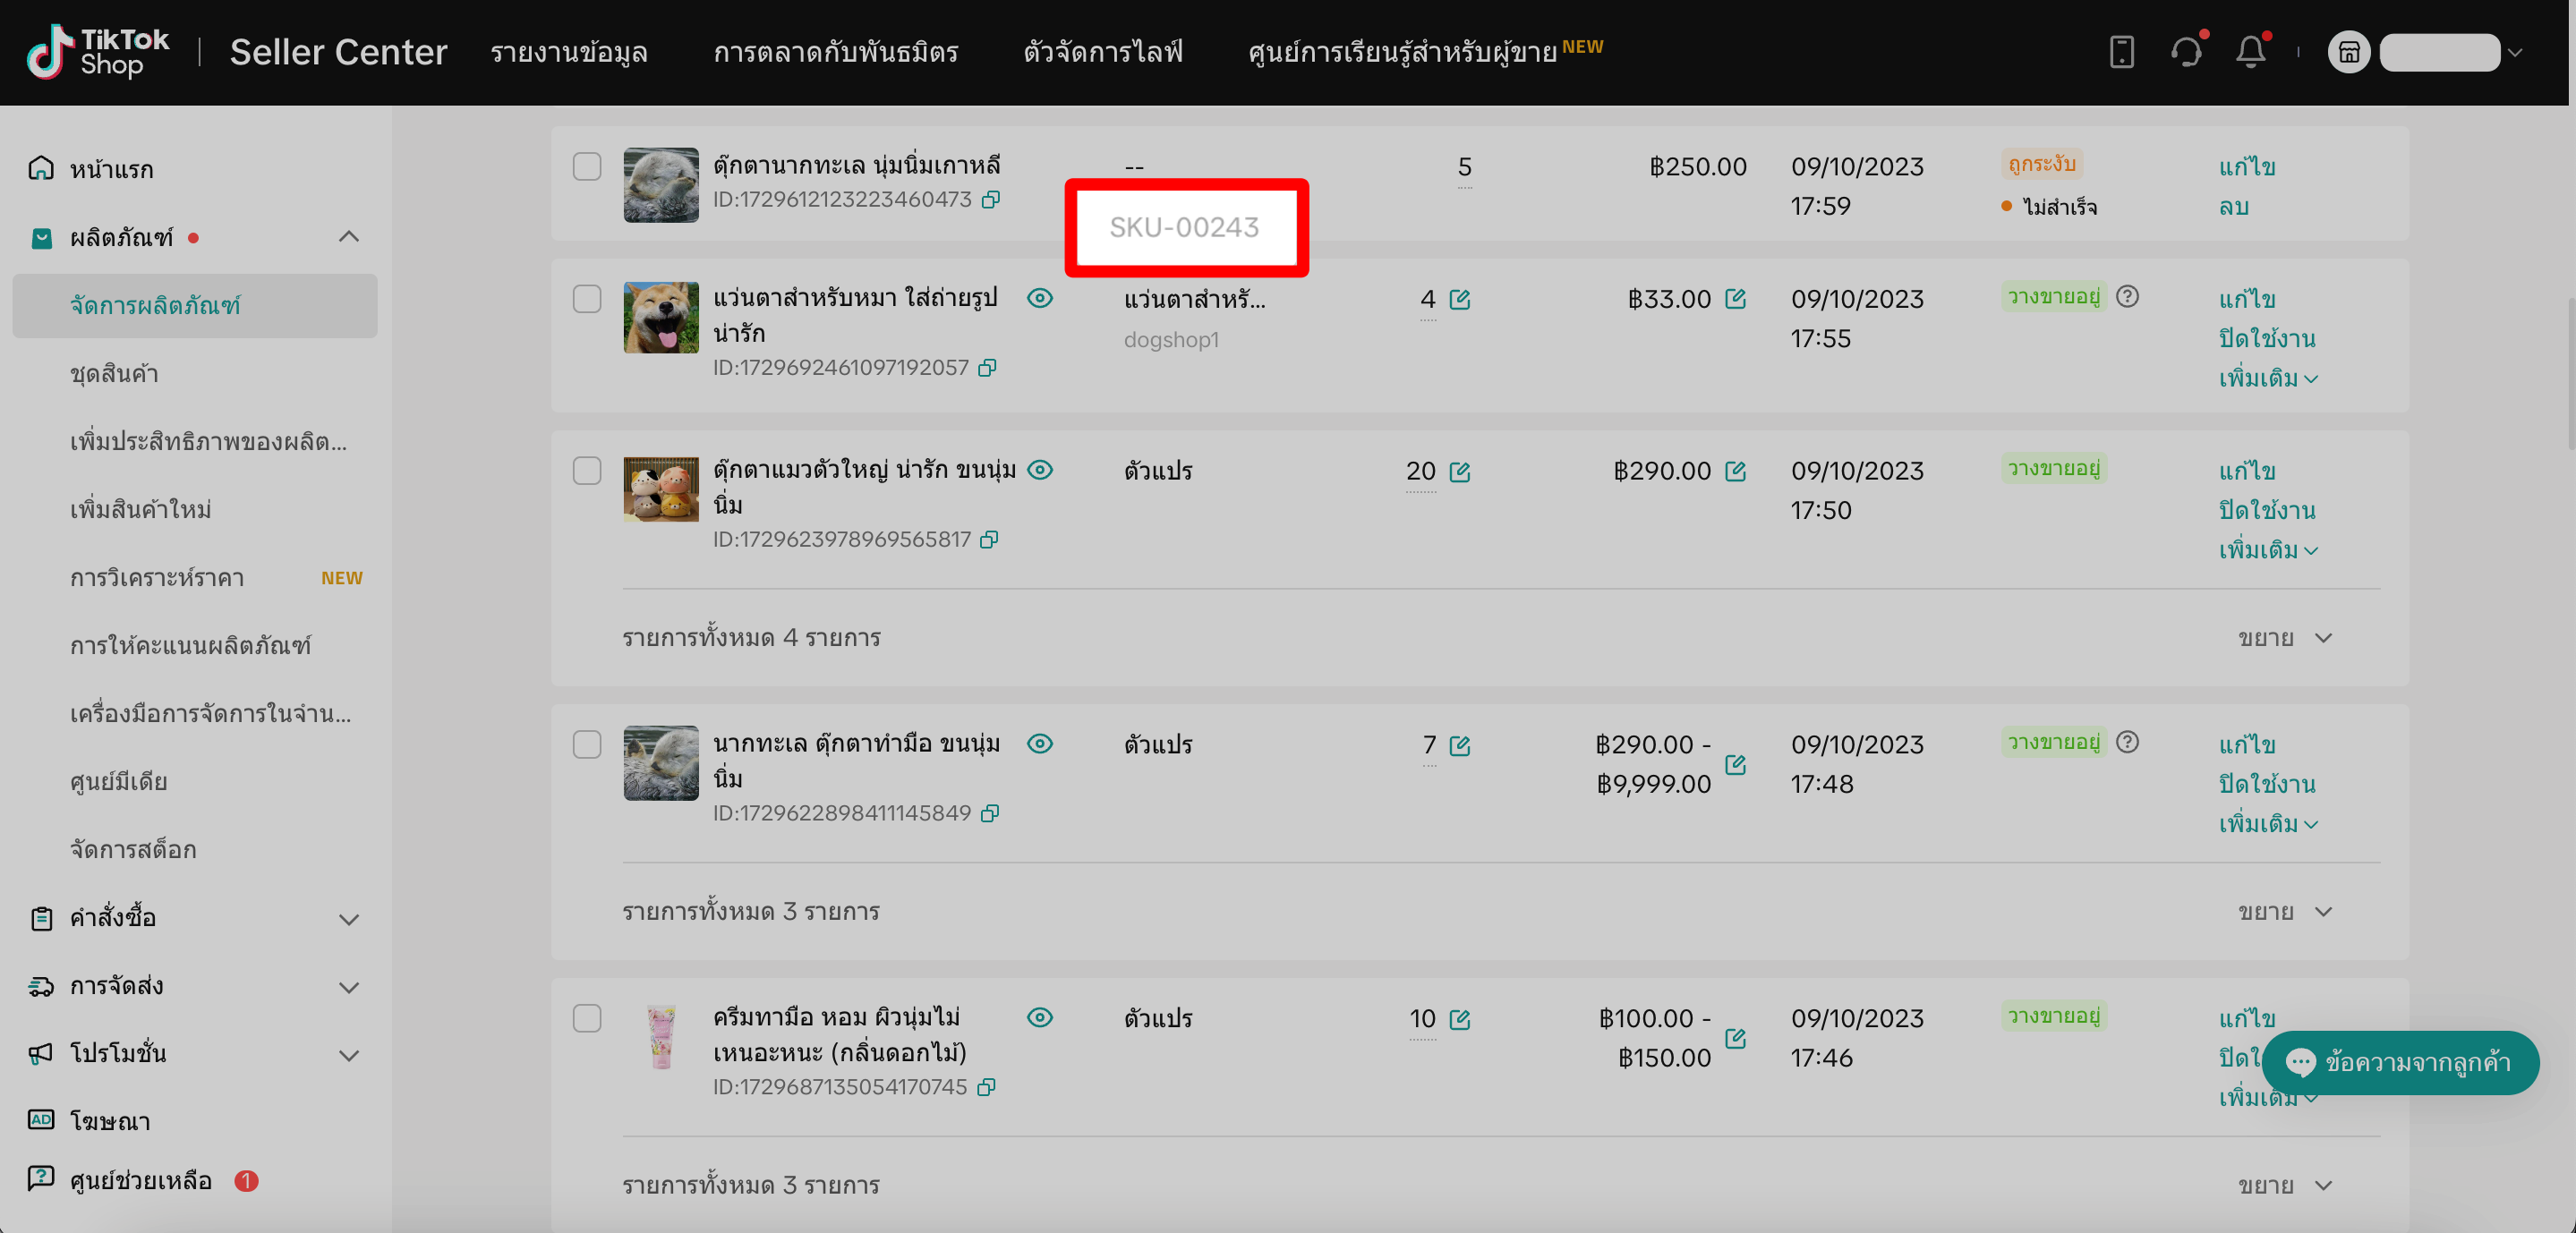Open the customer support headset icon
Image resolution: width=2576 pixels, height=1233 pixels.
(x=2186, y=52)
